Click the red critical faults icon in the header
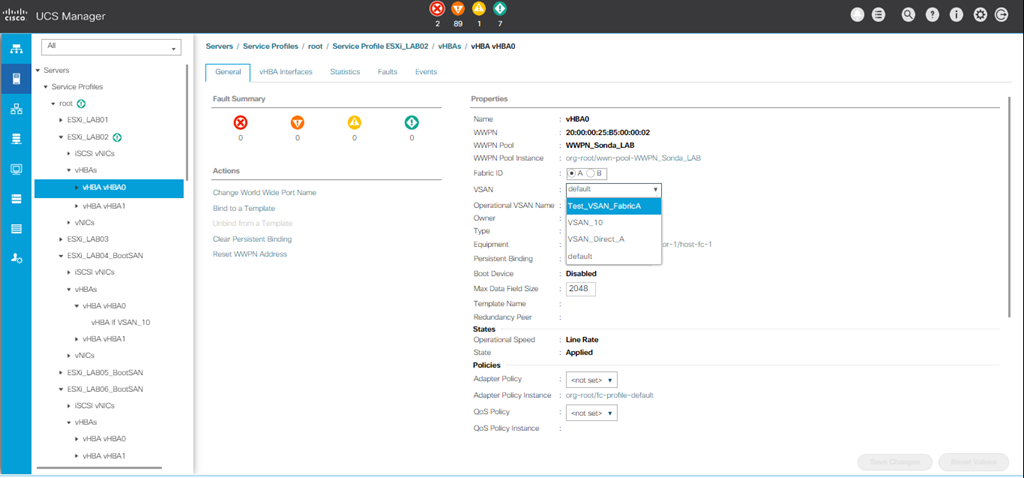The height and width of the screenshot is (478, 1024). pyautogui.click(x=436, y=9)
